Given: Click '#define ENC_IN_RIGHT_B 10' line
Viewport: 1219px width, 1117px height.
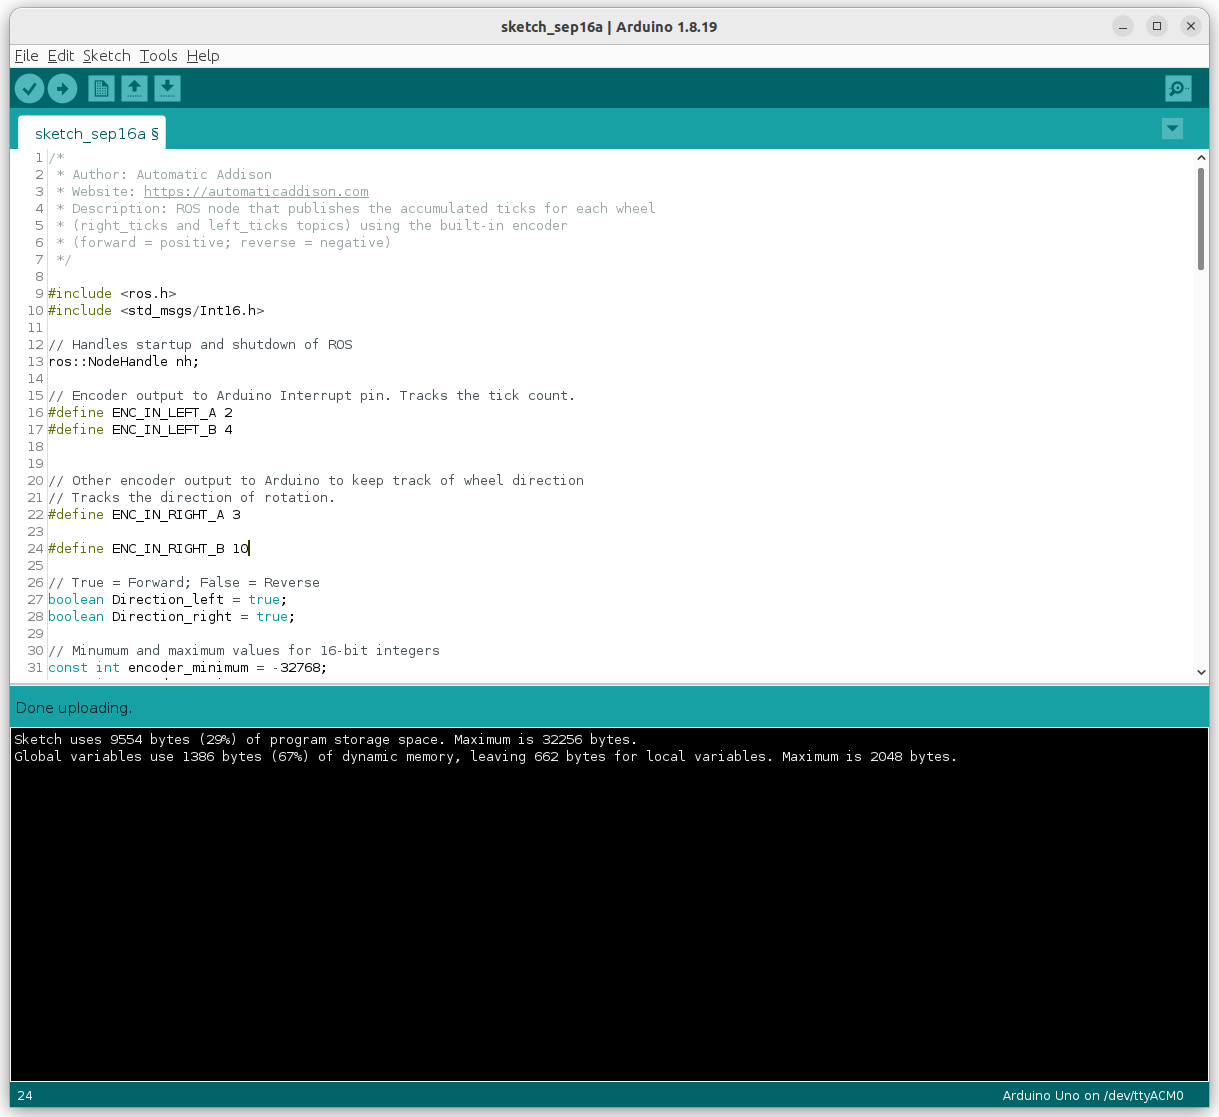Looking at the screenshot, I should pos(148,549).
